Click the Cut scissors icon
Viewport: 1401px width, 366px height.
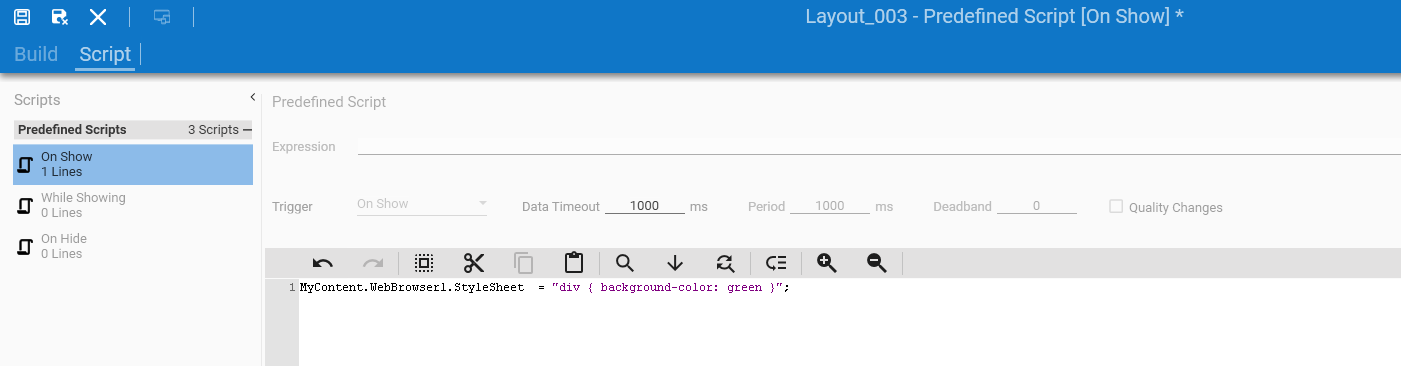coord(474,263)
